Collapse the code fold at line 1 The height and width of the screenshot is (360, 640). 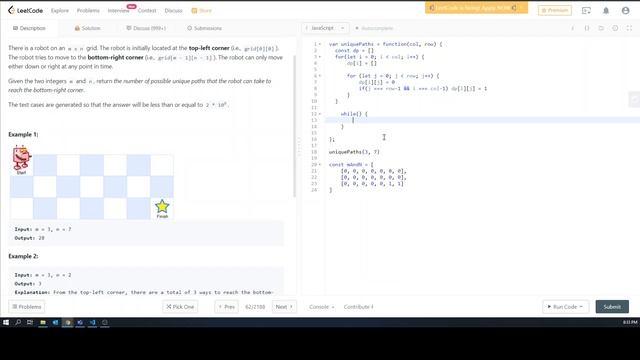point(320,44)
